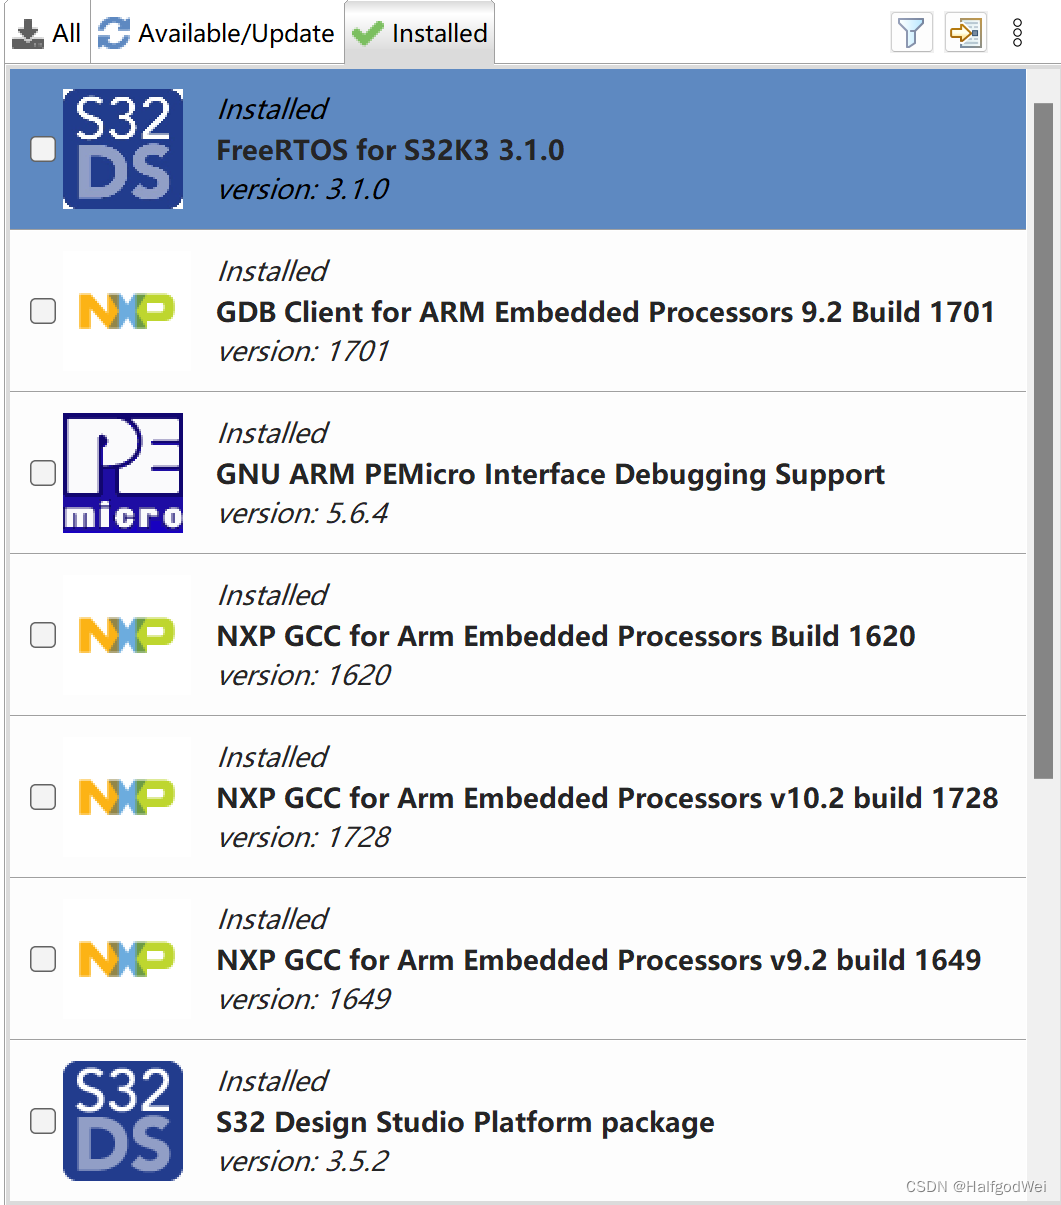Check the S32 Design Studio Platform checkbox
Screen dimensions: 1061x1205
pyautogui.click(x=42, y=1121)
